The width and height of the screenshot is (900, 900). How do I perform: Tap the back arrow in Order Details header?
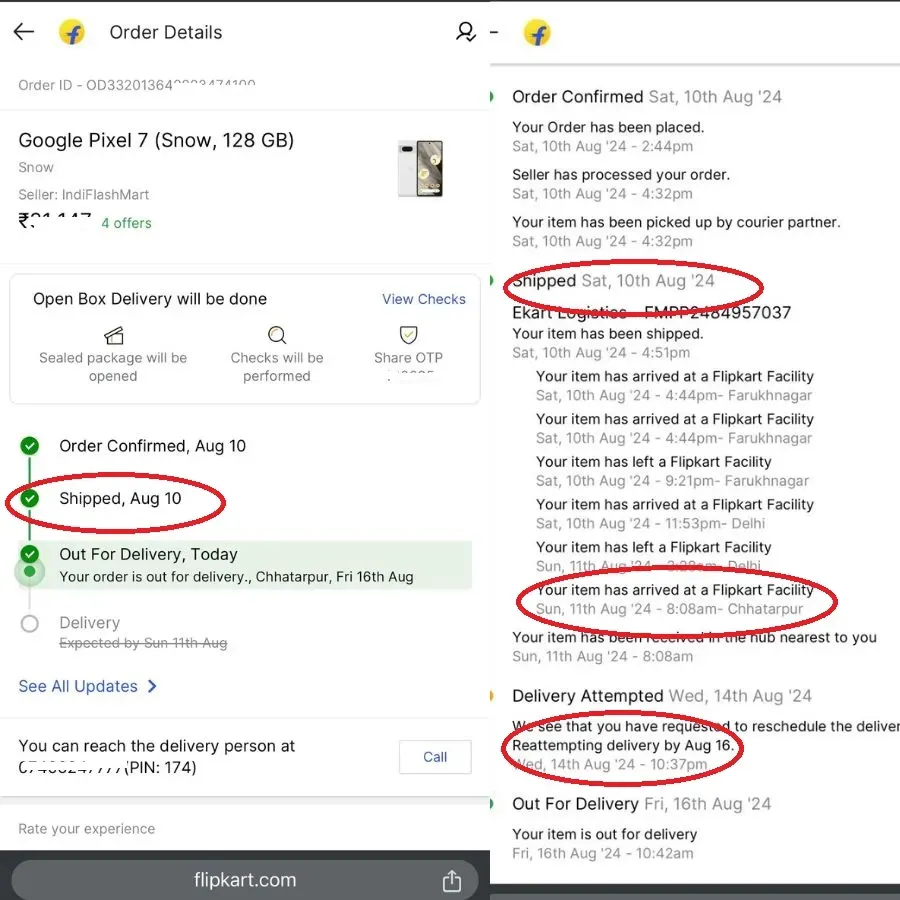[x=24, y=32]
